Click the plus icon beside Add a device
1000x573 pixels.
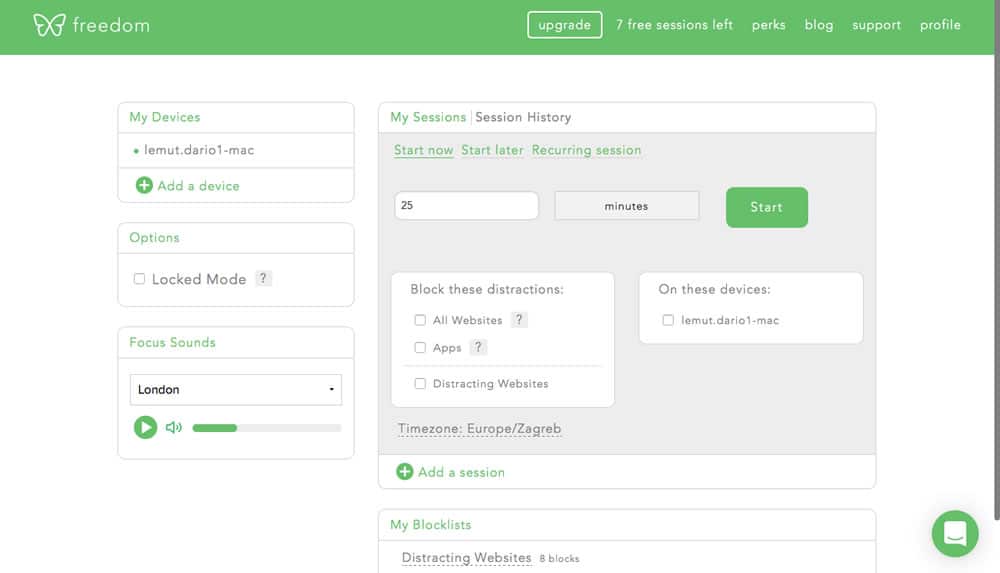144,185
